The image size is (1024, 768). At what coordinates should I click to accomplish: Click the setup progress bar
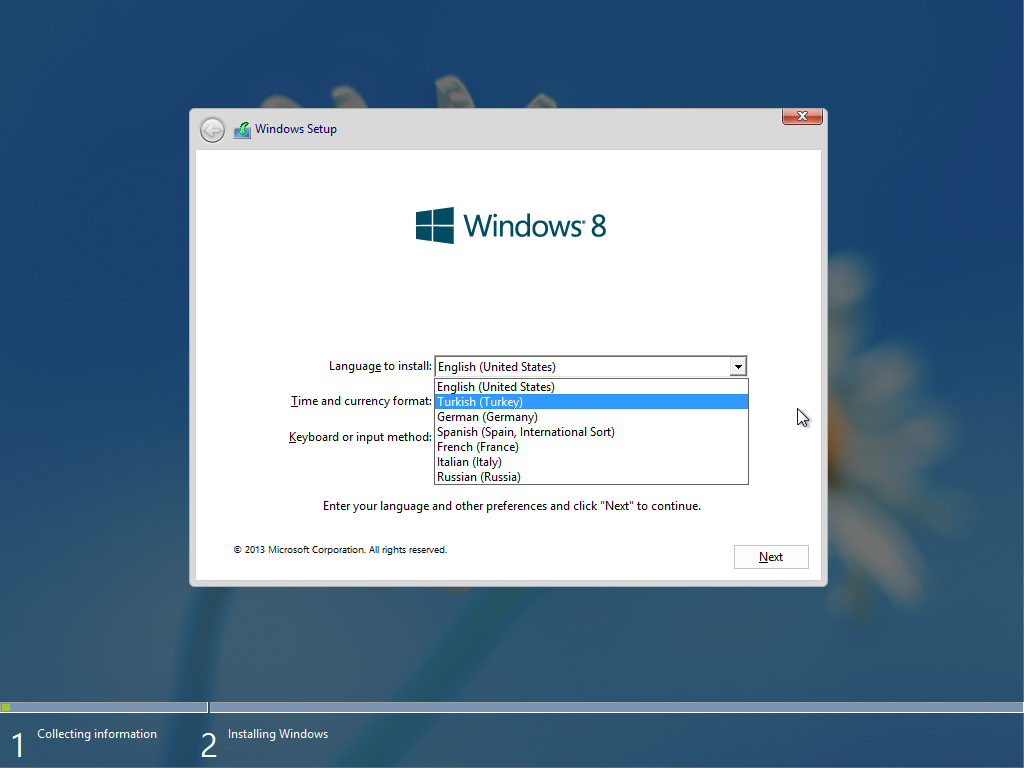512,707
